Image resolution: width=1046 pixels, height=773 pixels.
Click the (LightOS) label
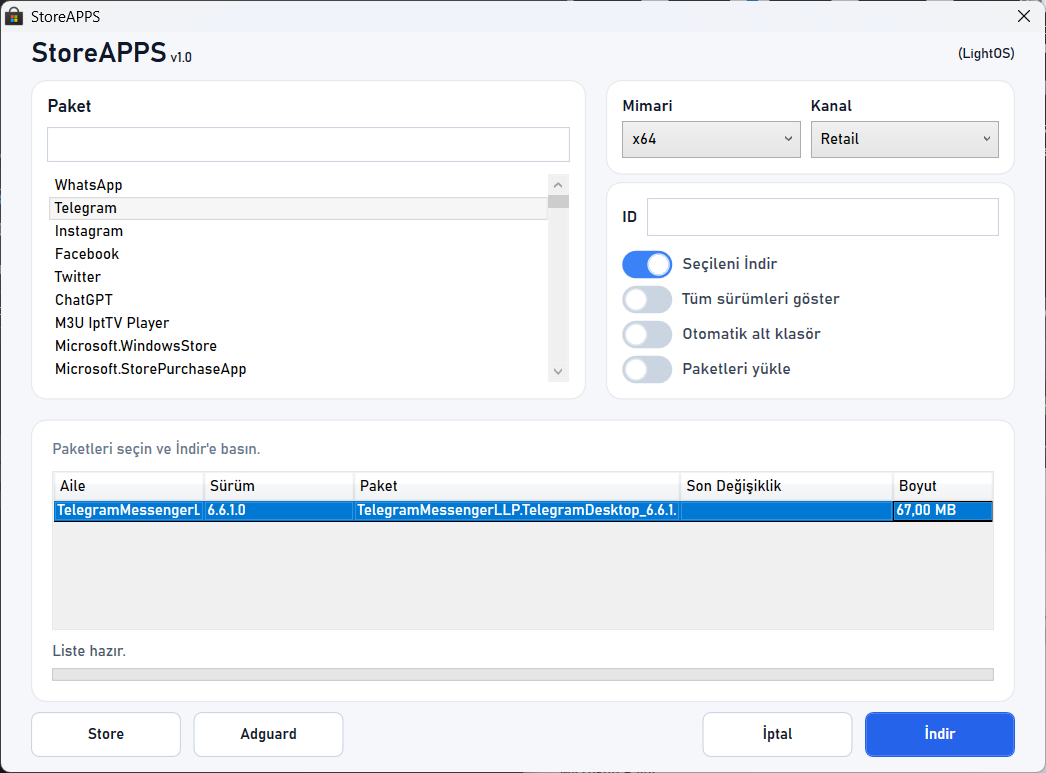click(x=986, y=53)
